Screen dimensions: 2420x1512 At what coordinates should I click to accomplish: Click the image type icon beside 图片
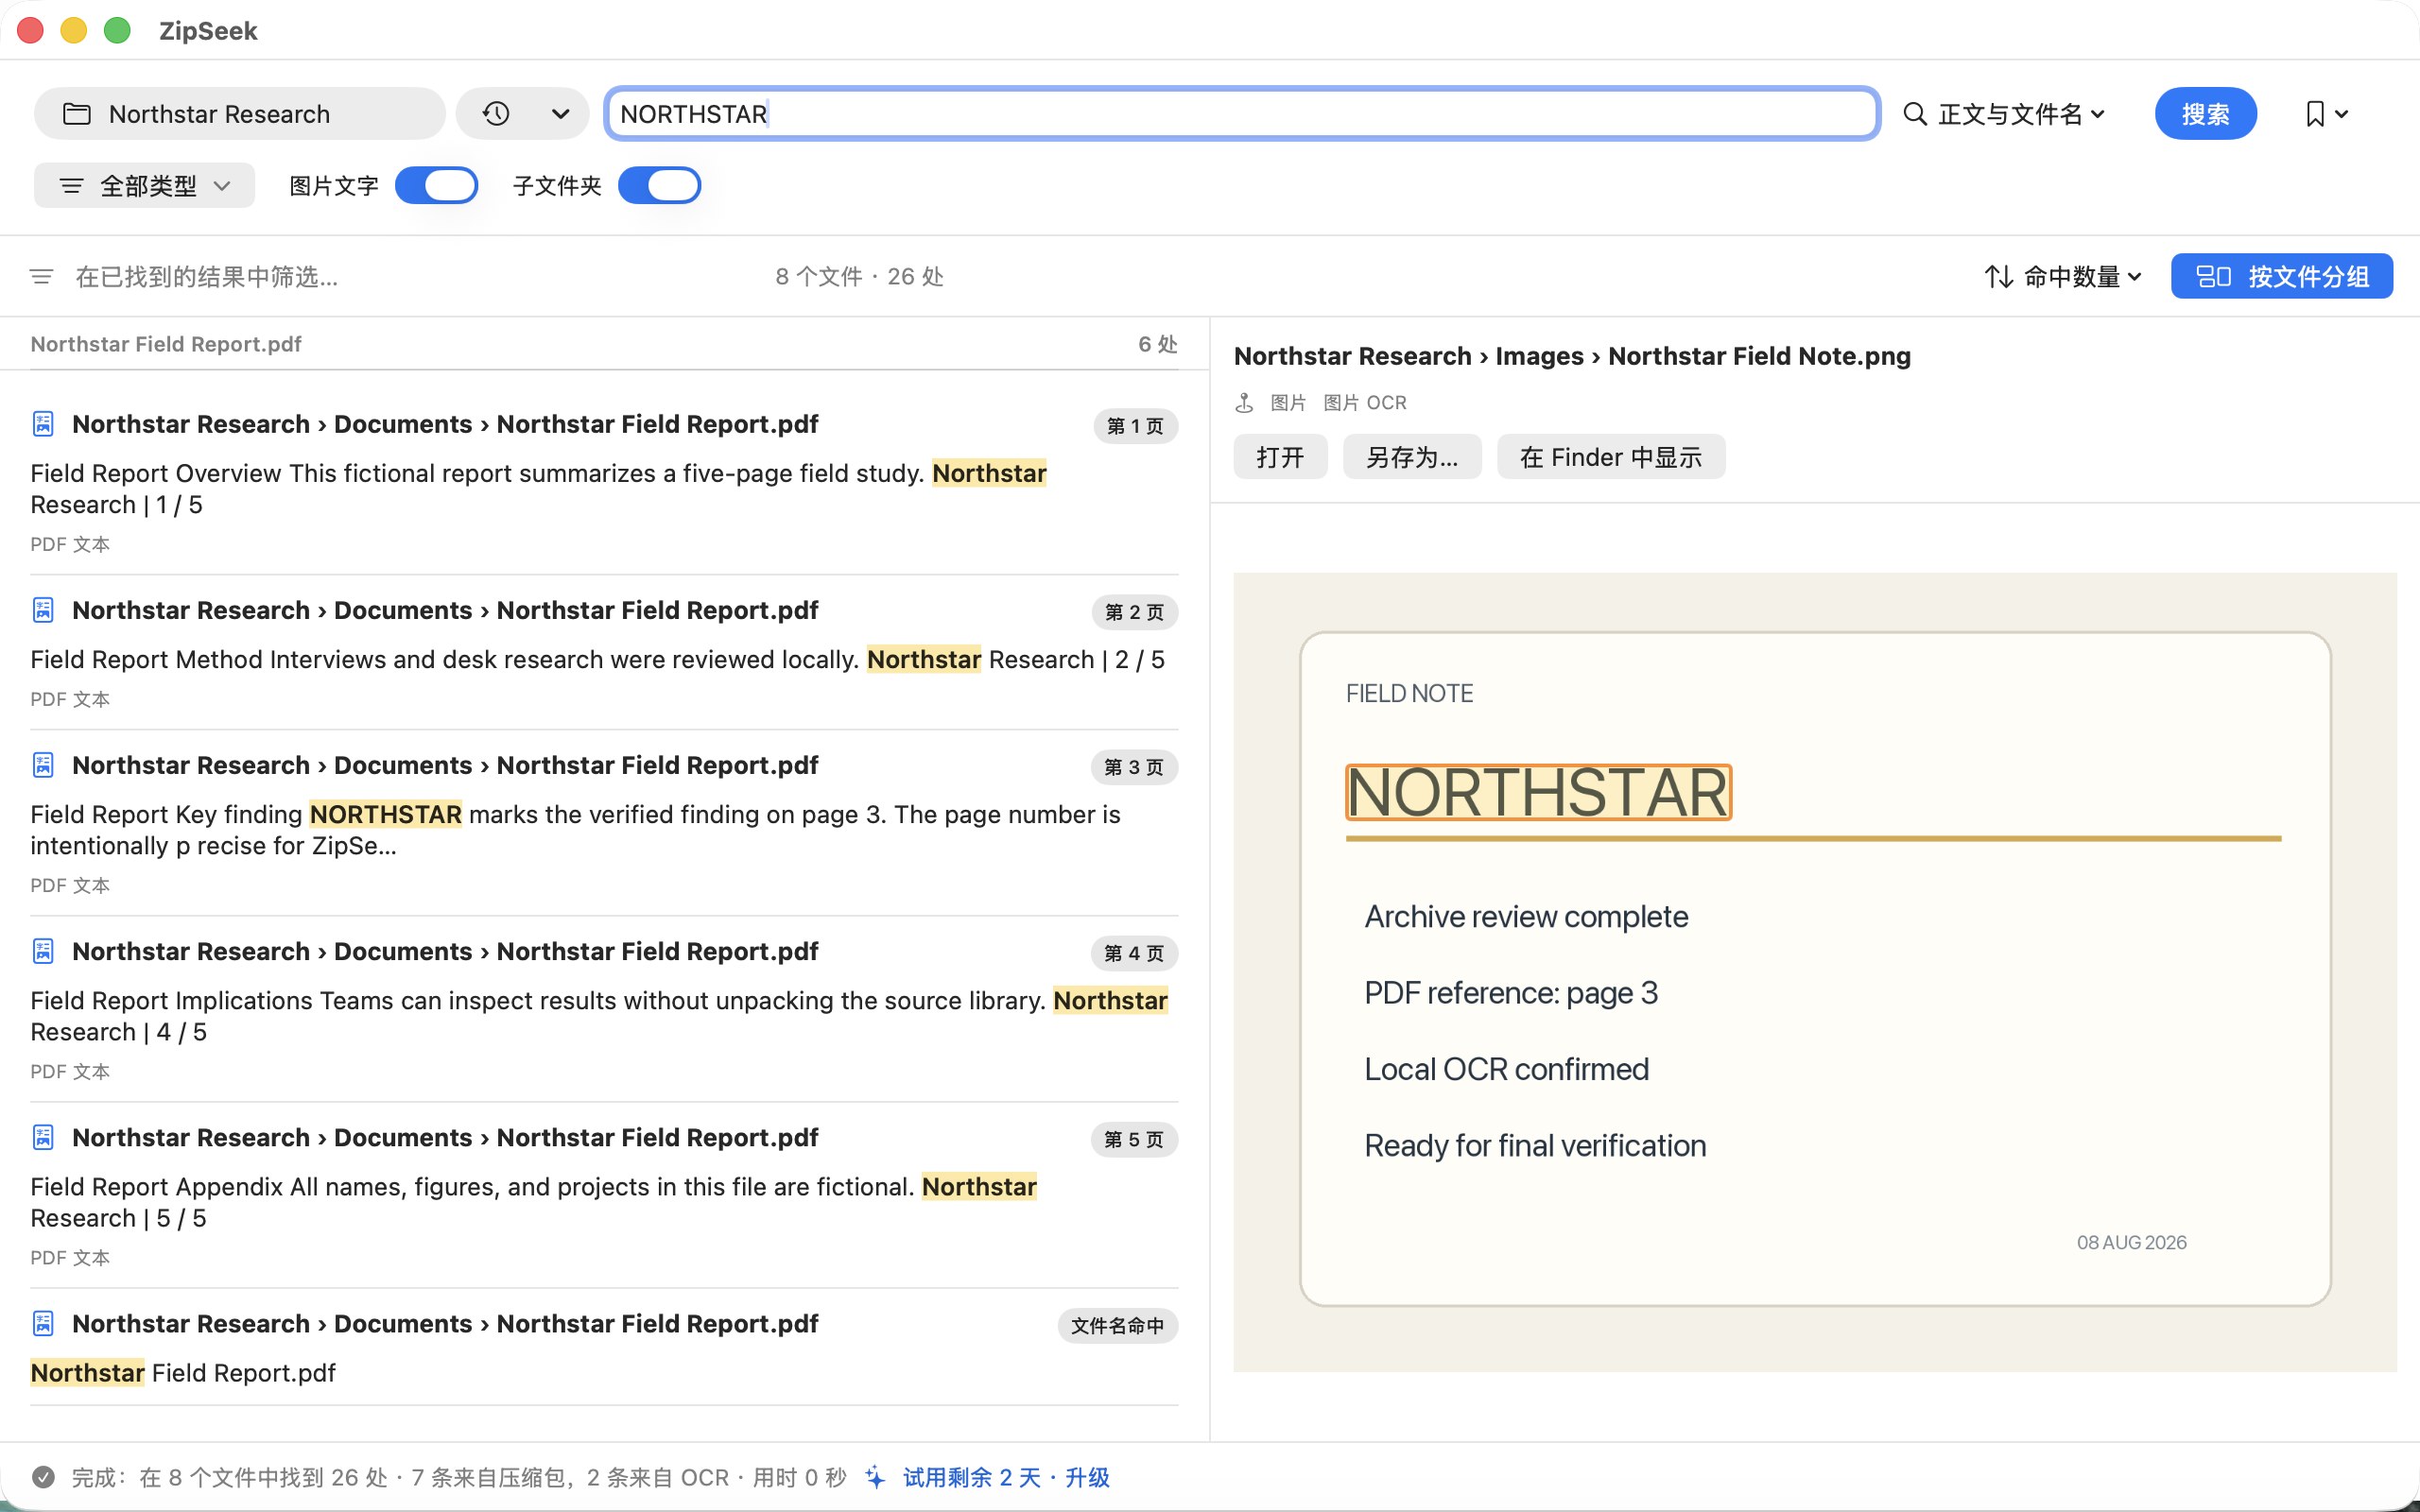[x=1244, y=403]
